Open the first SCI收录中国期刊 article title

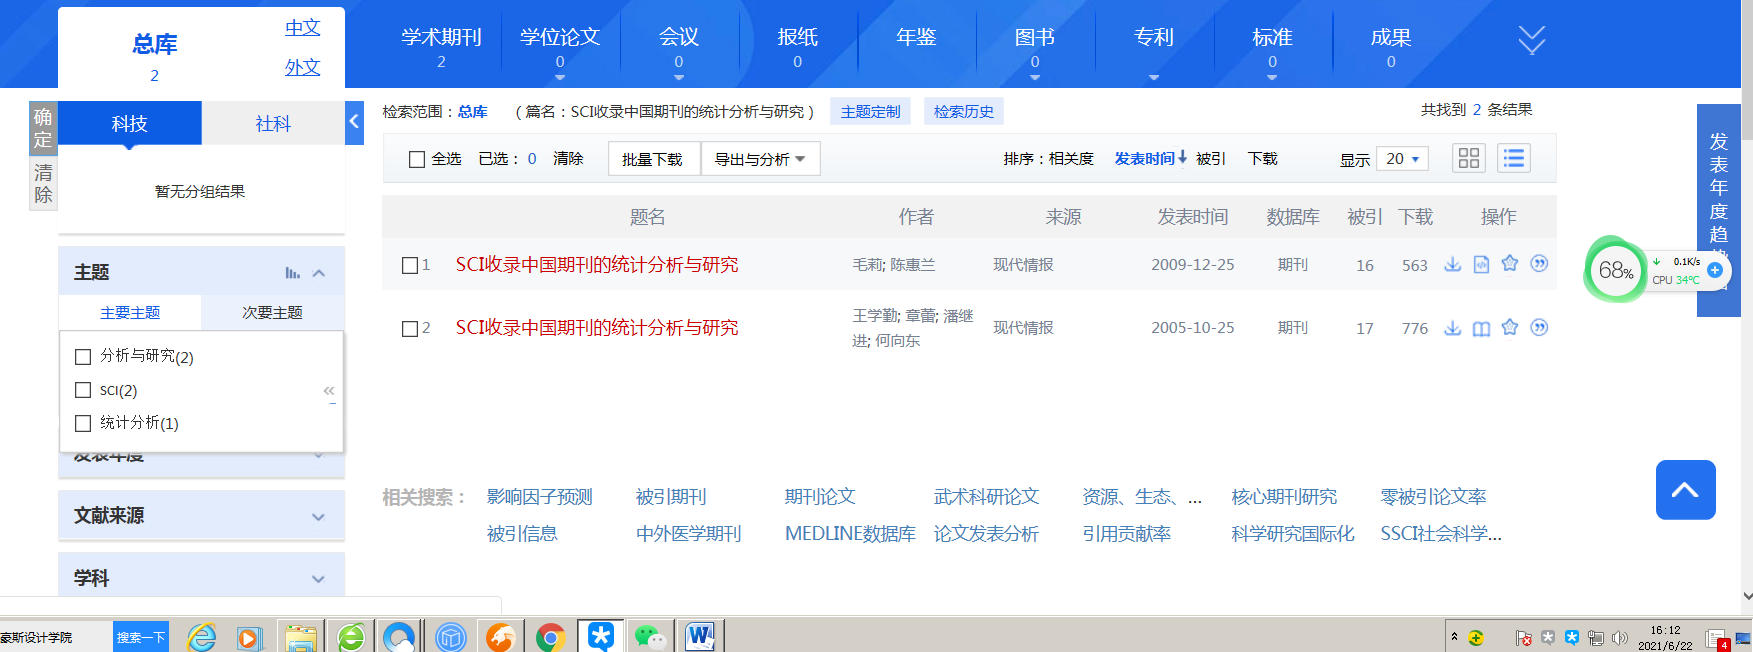597,265
